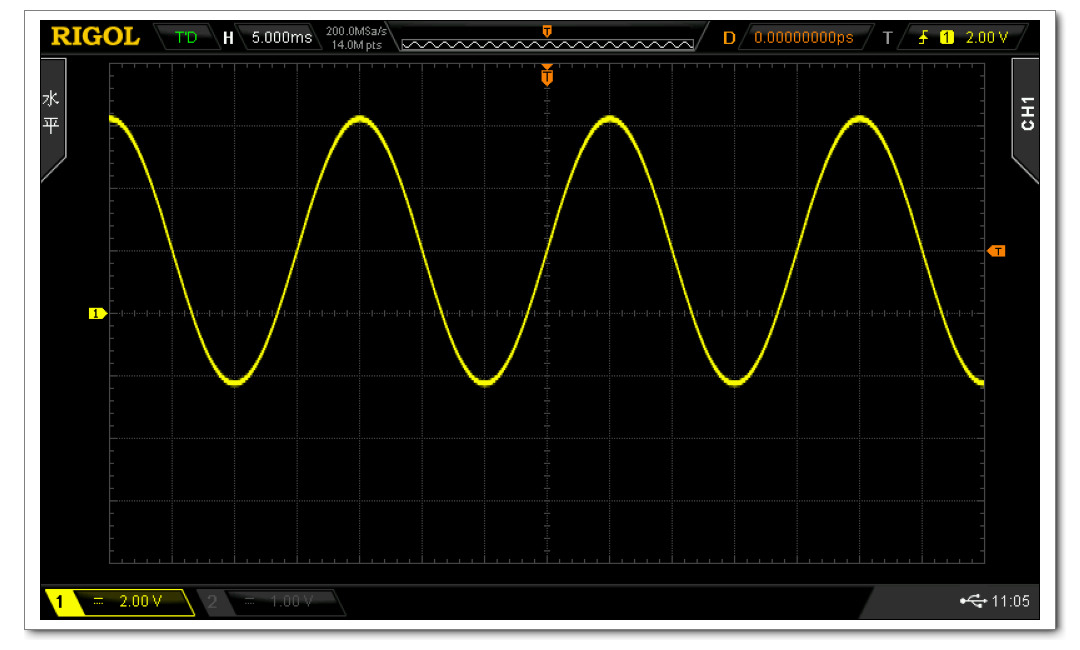
Task: Open the 水平 horizontal menu tab
Action: point(52,112)
